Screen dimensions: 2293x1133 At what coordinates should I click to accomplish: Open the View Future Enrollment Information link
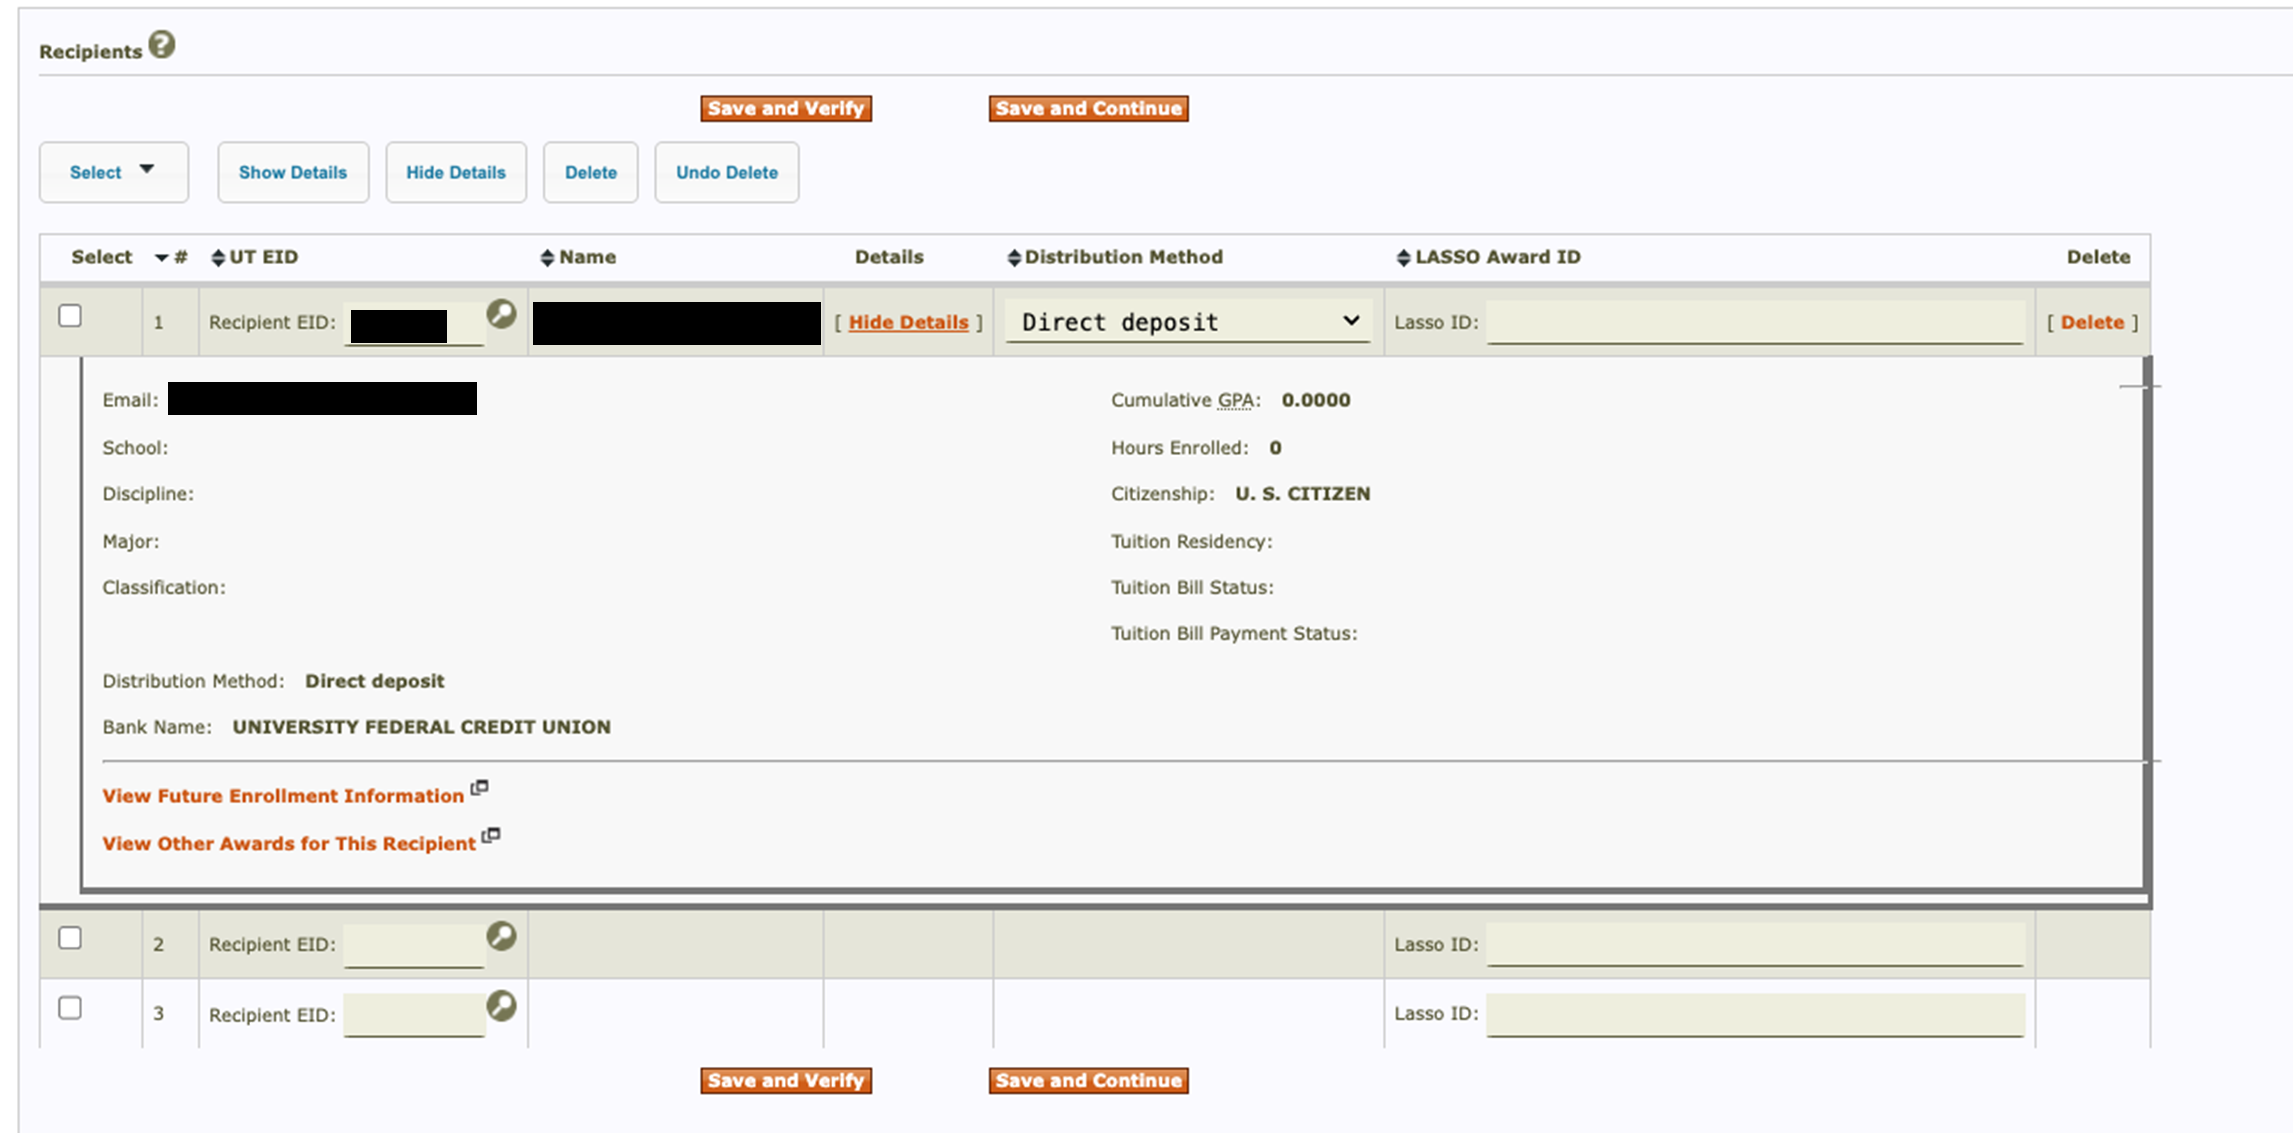click(283, 796)
